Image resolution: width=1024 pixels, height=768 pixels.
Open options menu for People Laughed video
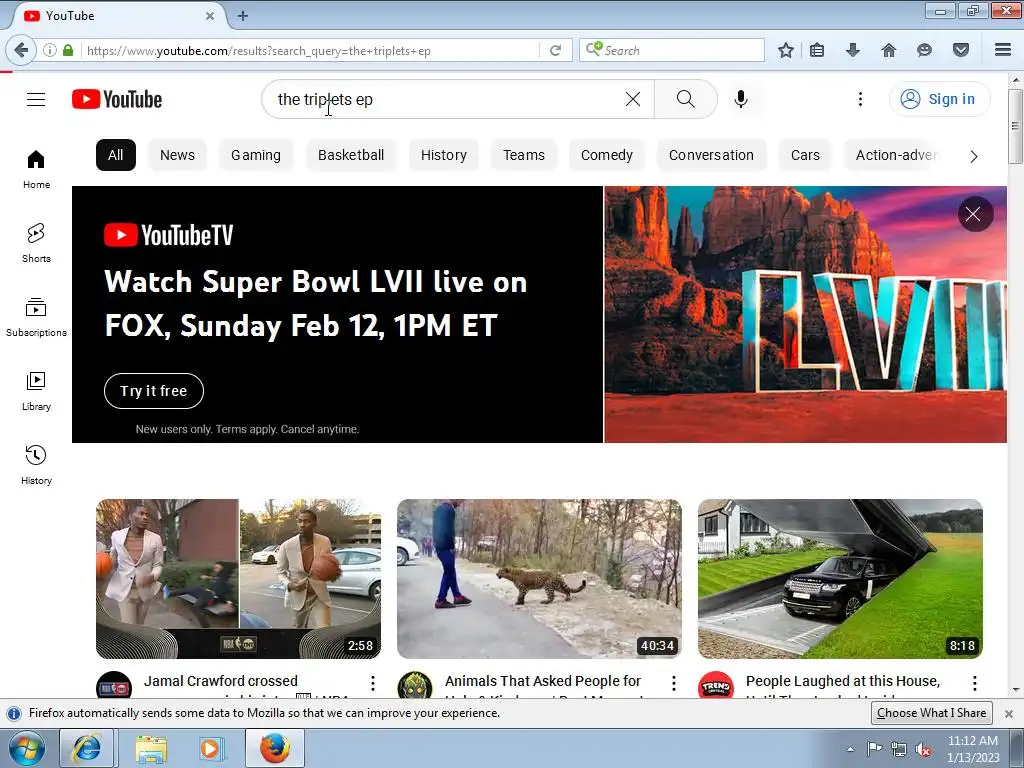975,683
